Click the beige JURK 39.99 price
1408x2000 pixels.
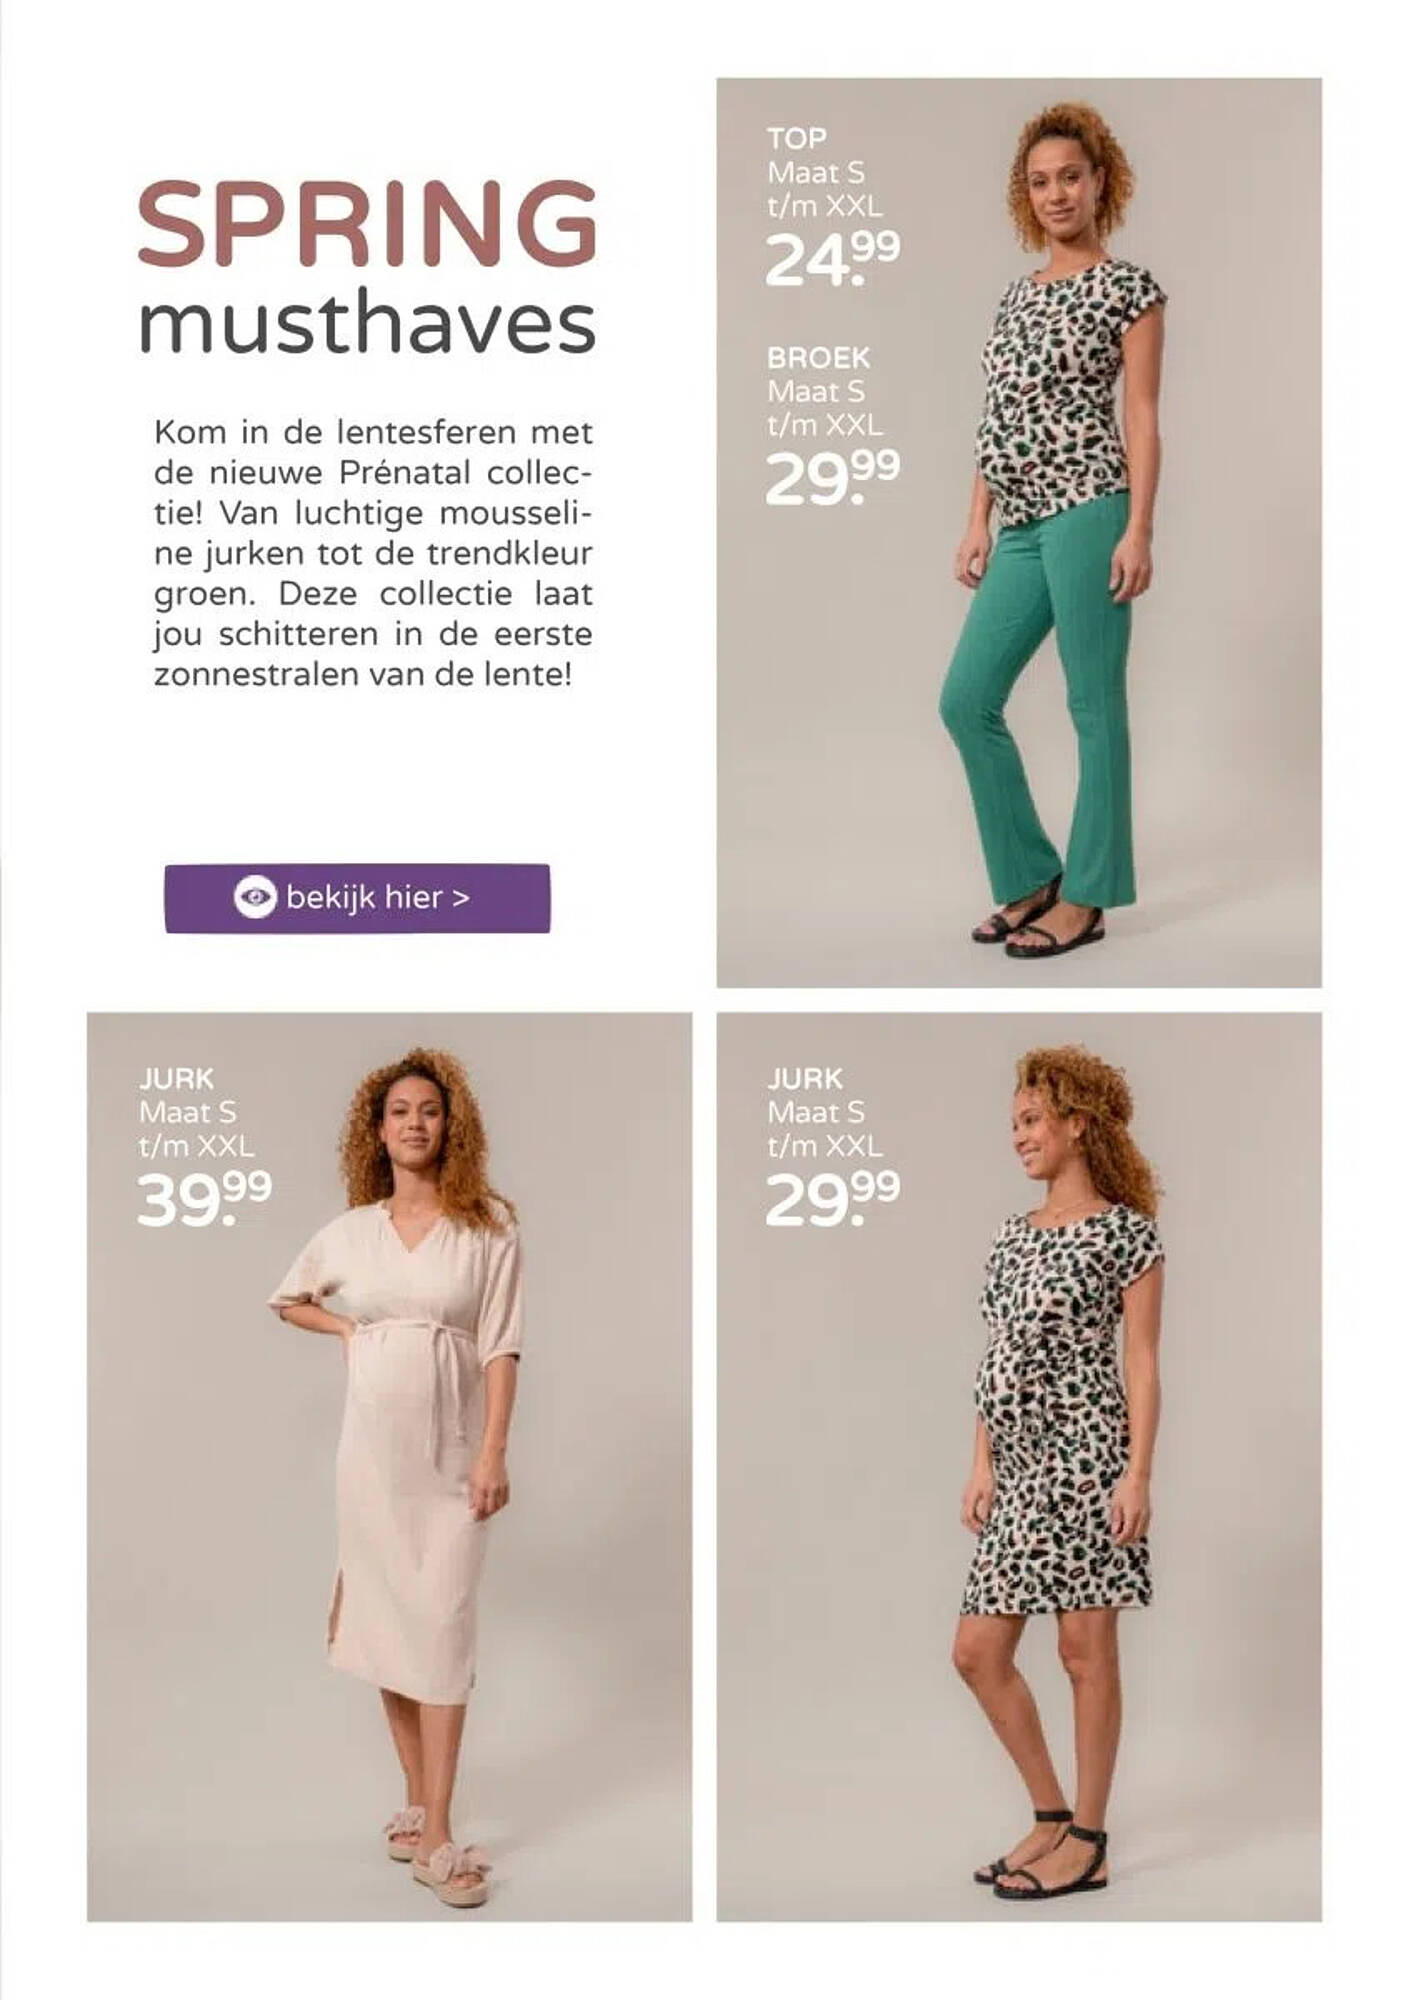(204, 1200)
